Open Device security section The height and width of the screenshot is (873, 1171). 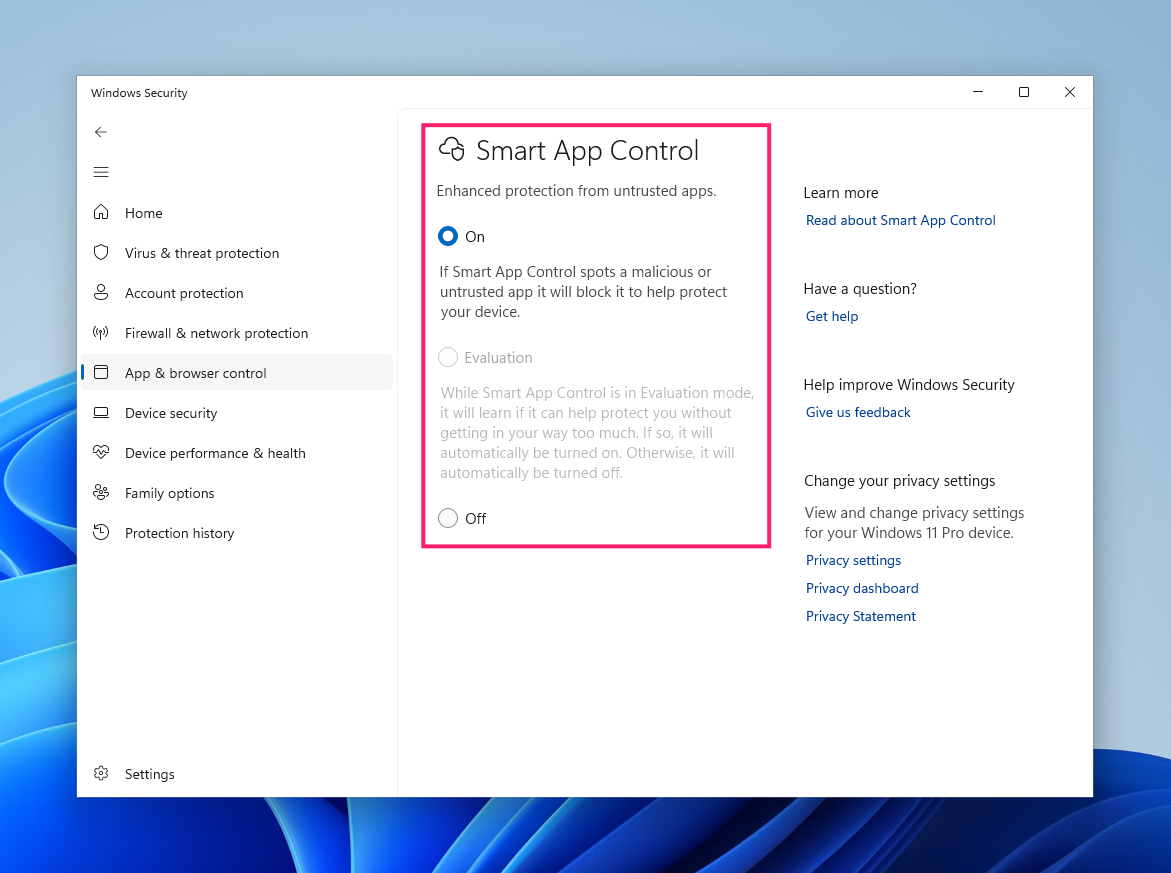(x=237, y=413)
